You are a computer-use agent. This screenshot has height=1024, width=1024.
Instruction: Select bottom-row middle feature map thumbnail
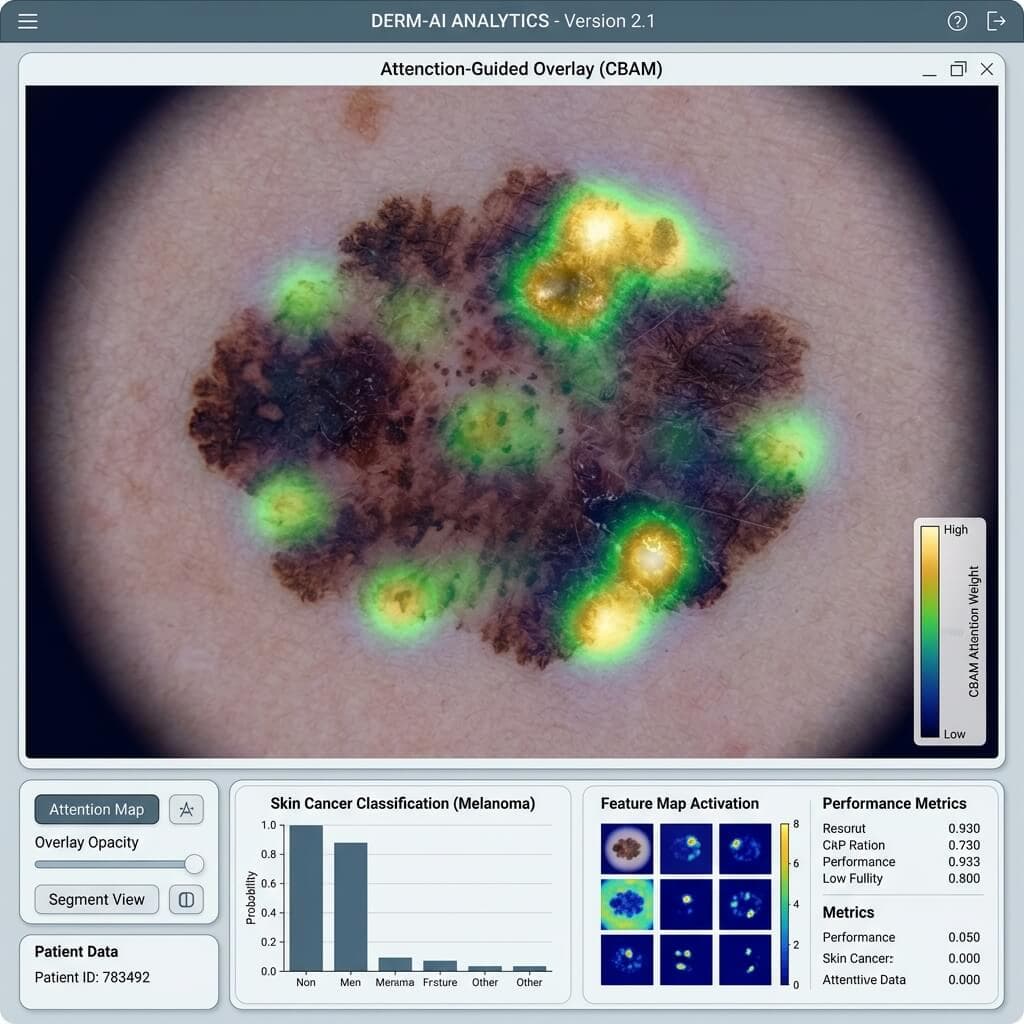(686, 960)
